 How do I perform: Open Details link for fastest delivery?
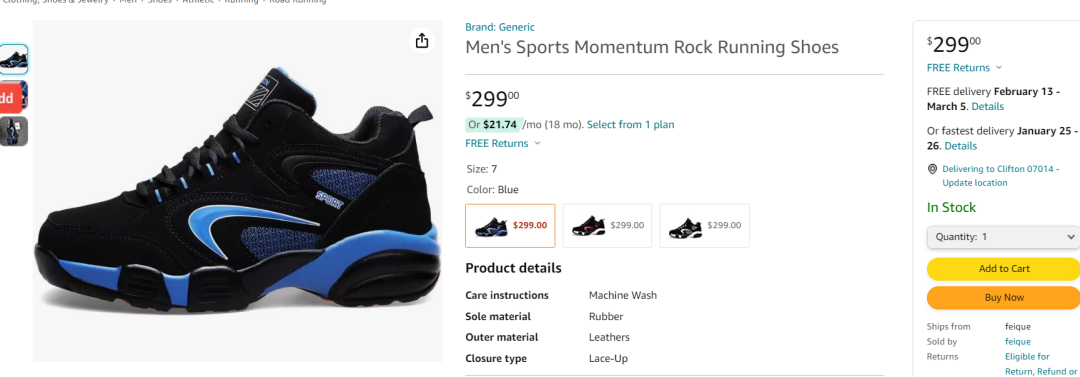point(961,146)
